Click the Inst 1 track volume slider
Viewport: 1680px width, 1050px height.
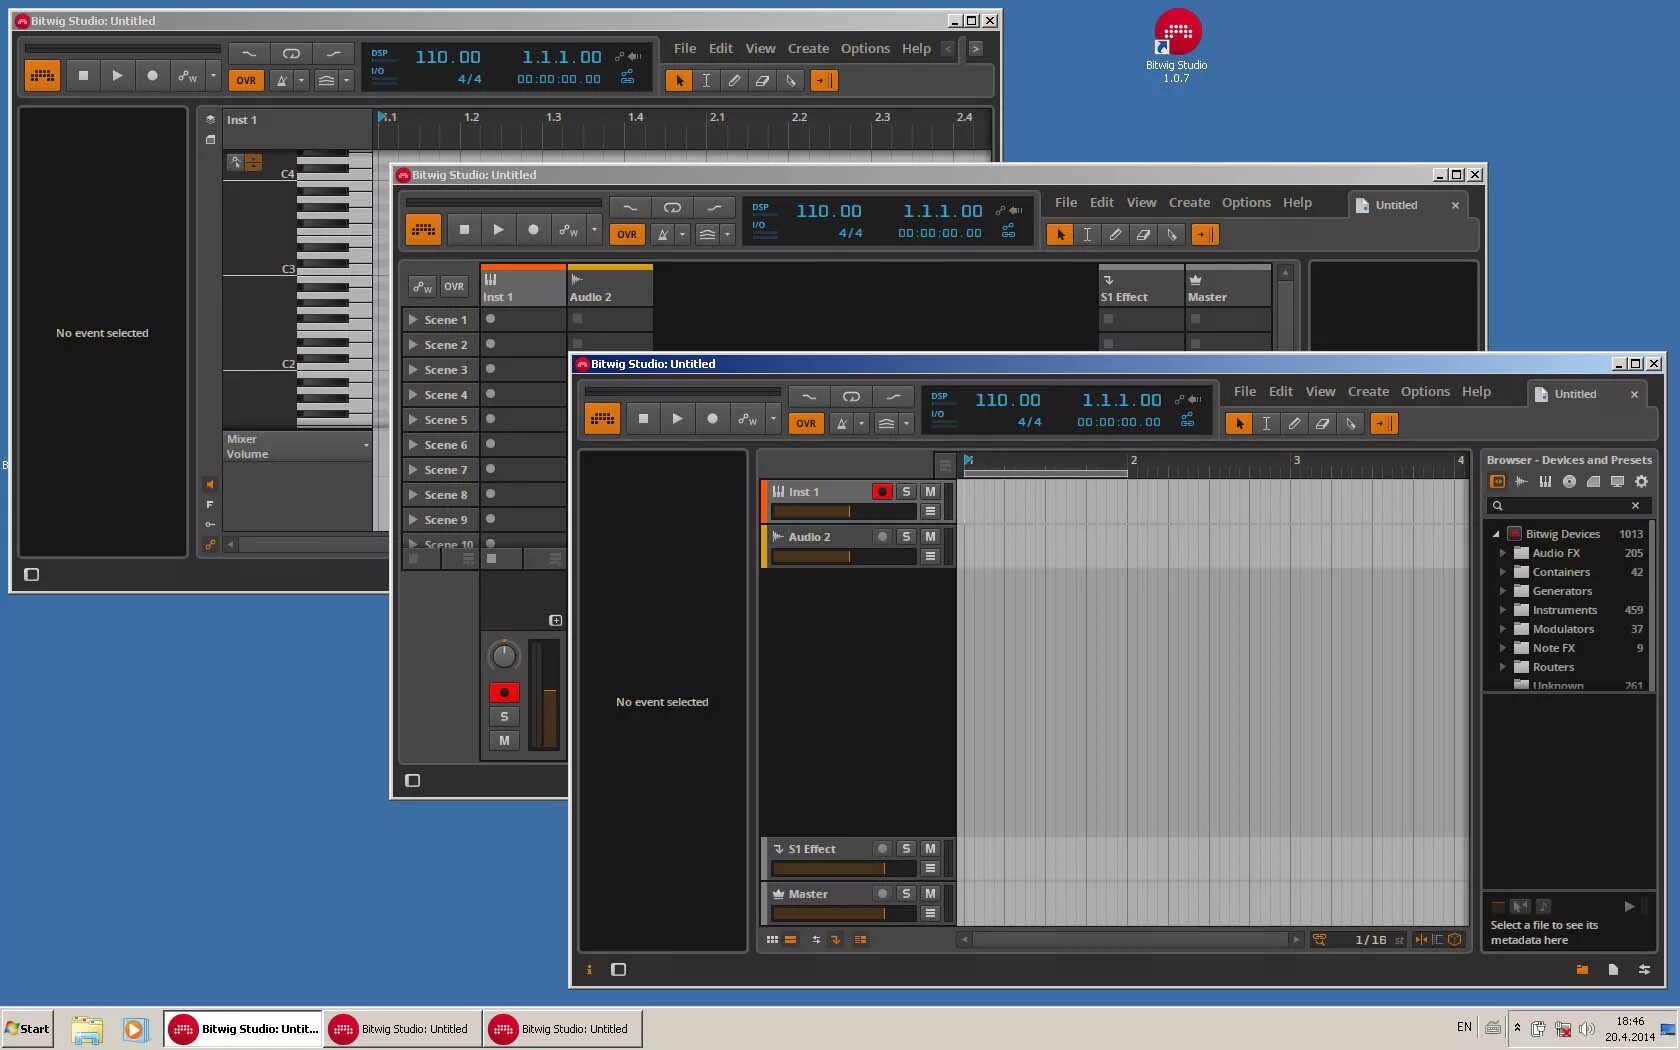pos(844,512)
